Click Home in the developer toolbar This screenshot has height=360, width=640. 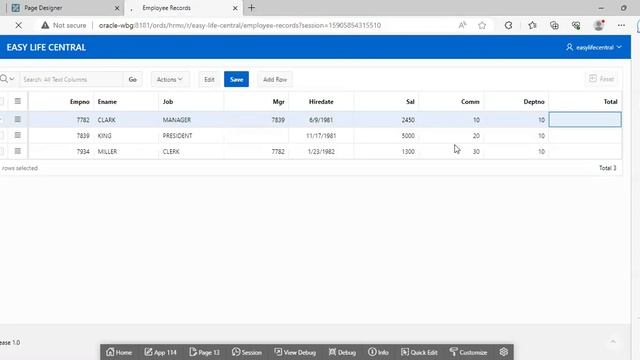point(119,352)
